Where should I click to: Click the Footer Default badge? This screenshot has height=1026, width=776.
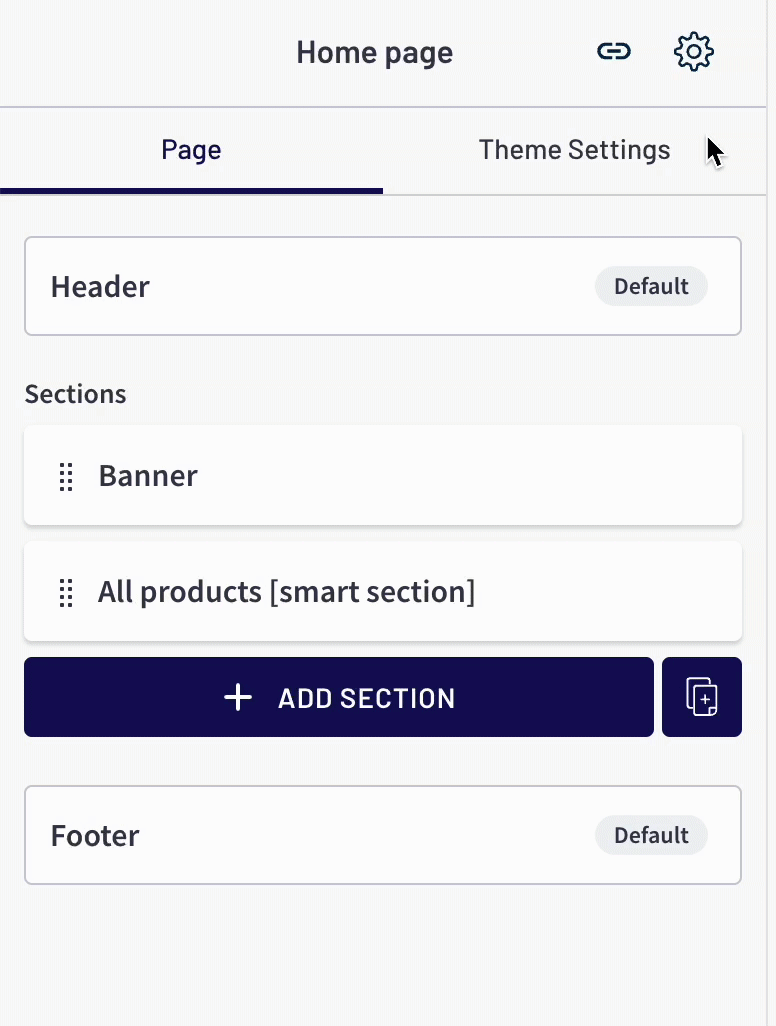point(651,835)
